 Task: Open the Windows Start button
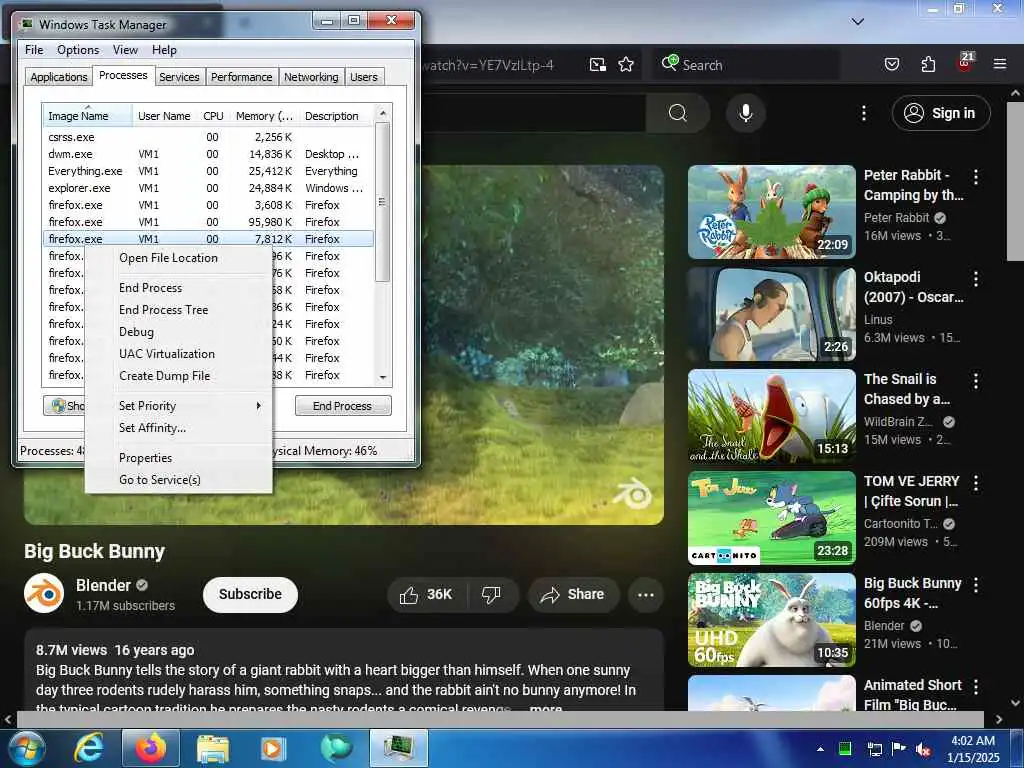pos(26,748)
